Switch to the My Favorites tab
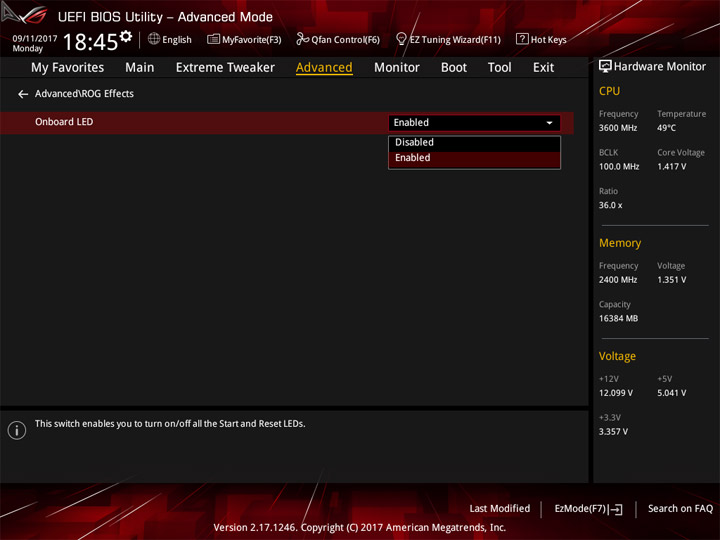The width and height of the screenshot is (720, 540). pos(68,68)
